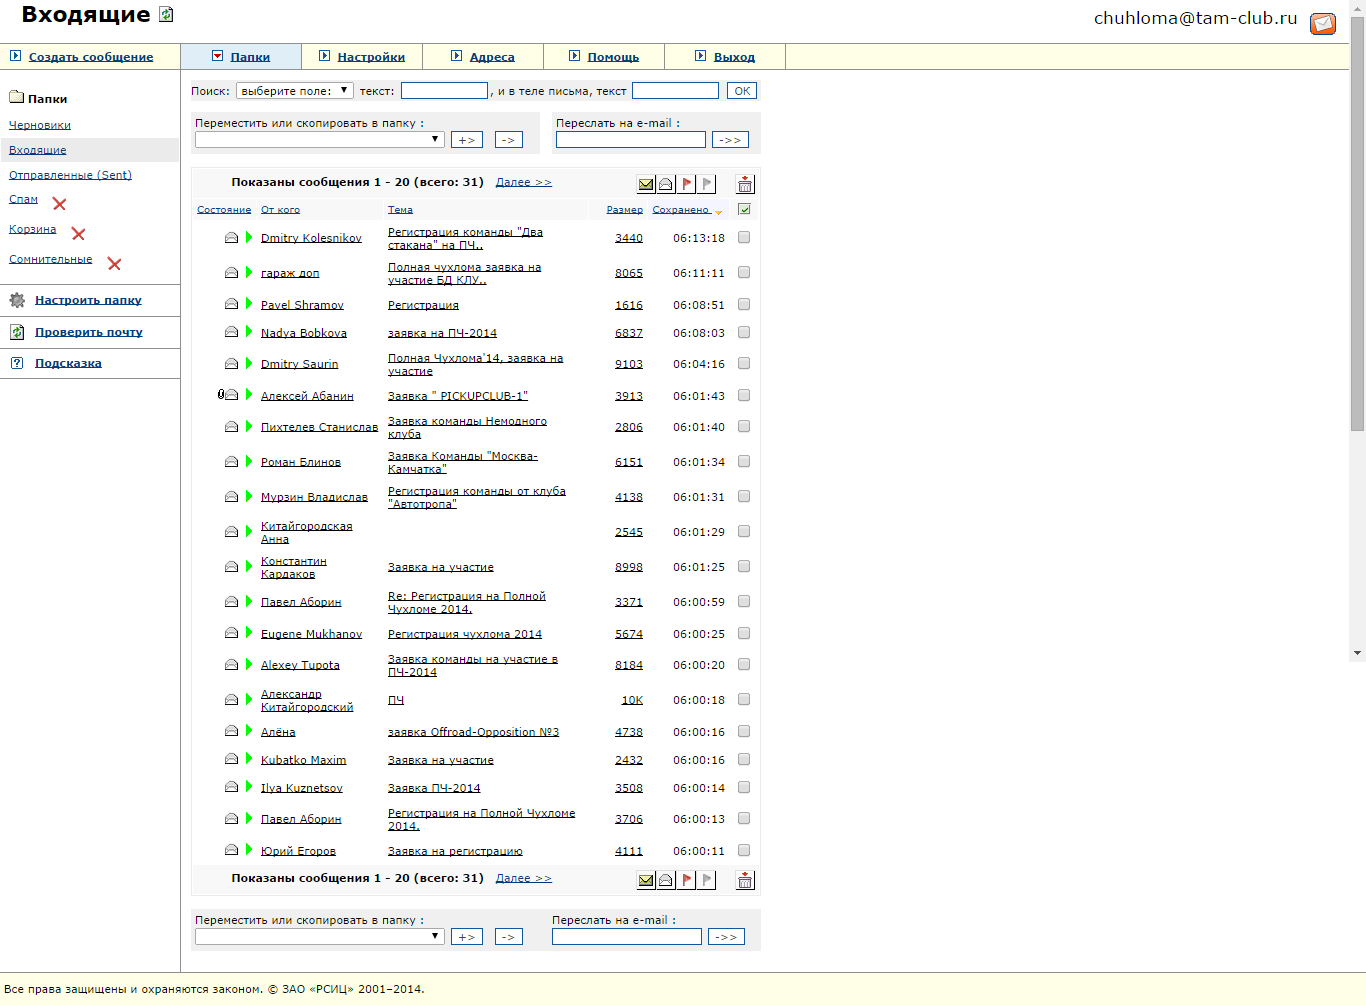The image size is (1366, 1005).
Task: Click the refresh icon next to Входящие title
Action: pyautogui.click(x=166, y=15)
